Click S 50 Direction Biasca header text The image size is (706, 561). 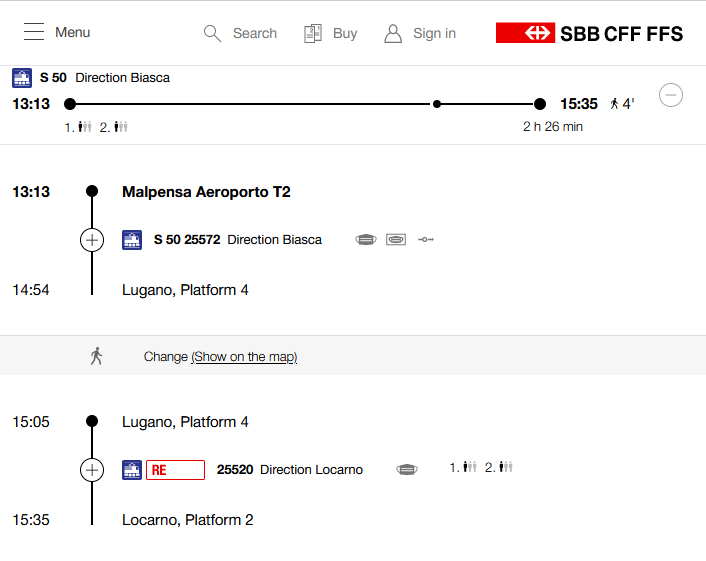(x=105, y=77)
